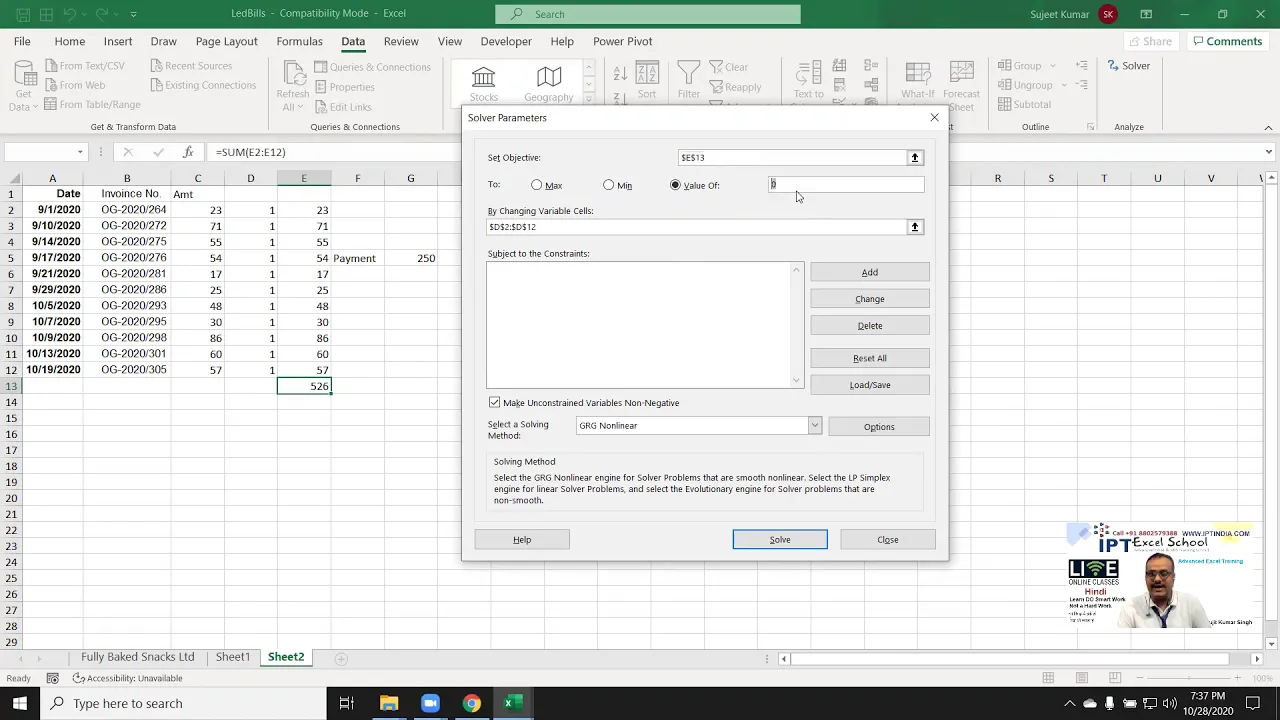Open Recent Sources
The image size is (1280, 720).
tap(191, 66)
